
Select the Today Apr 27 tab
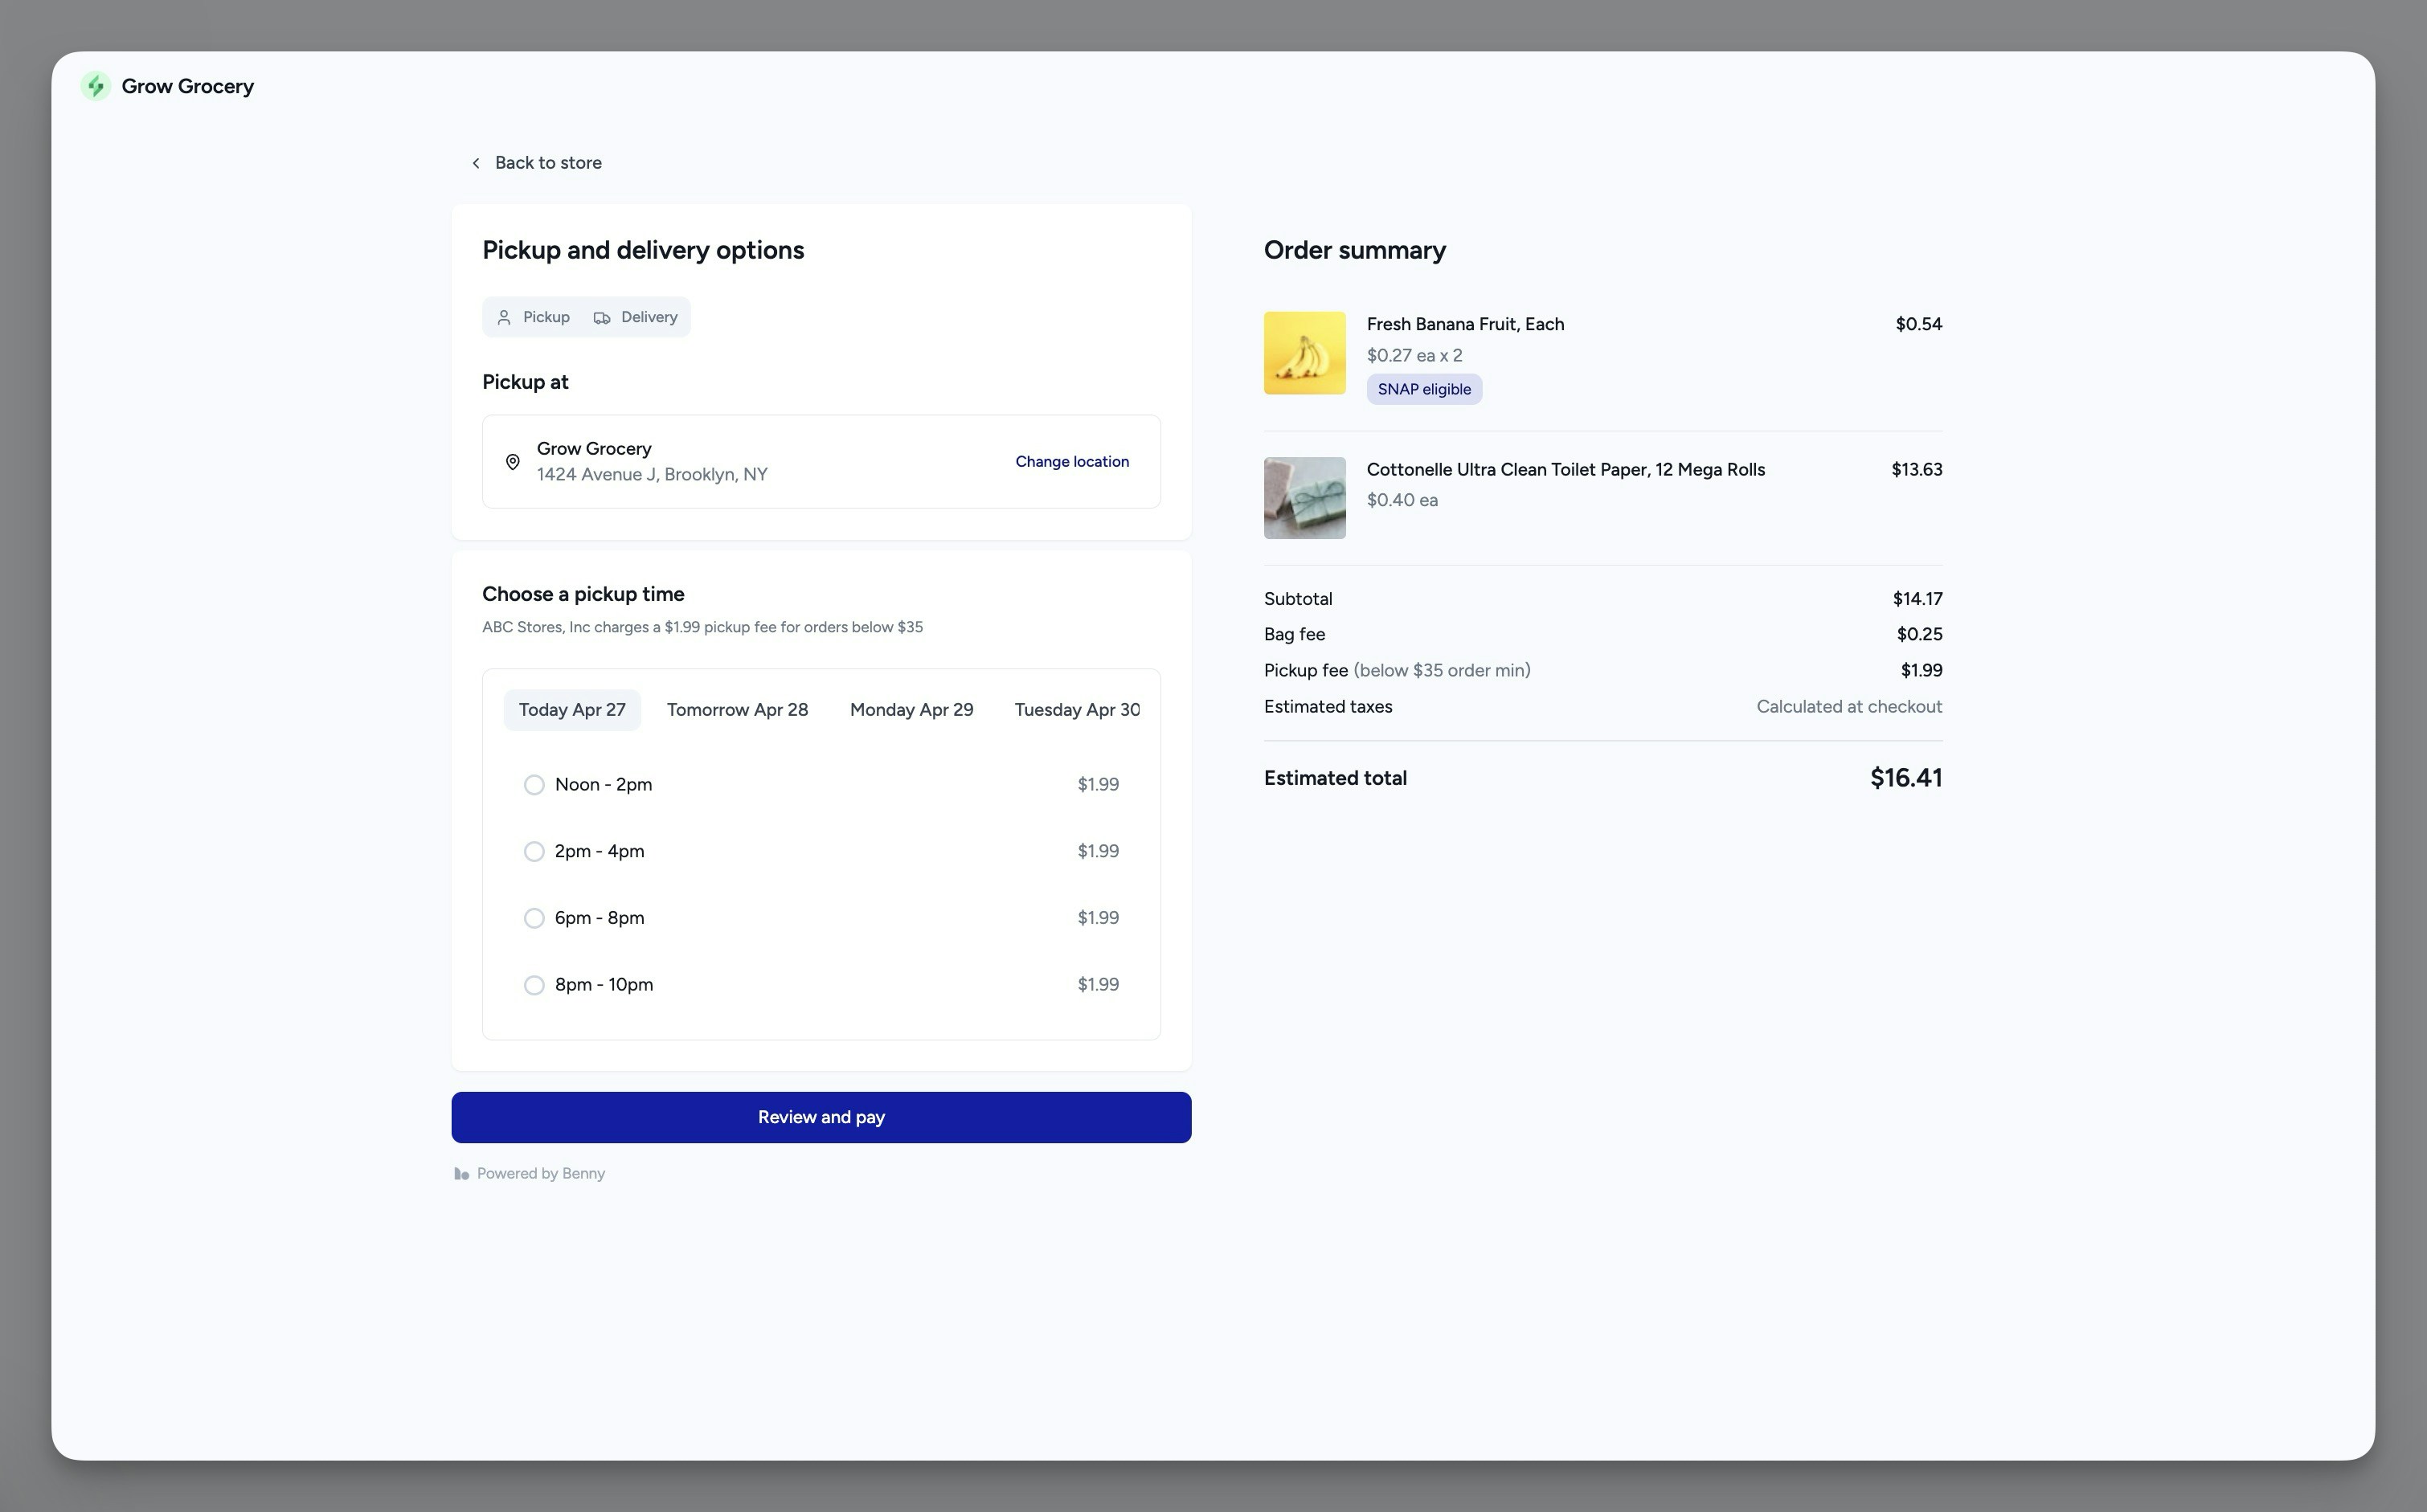tap(572, 710)
